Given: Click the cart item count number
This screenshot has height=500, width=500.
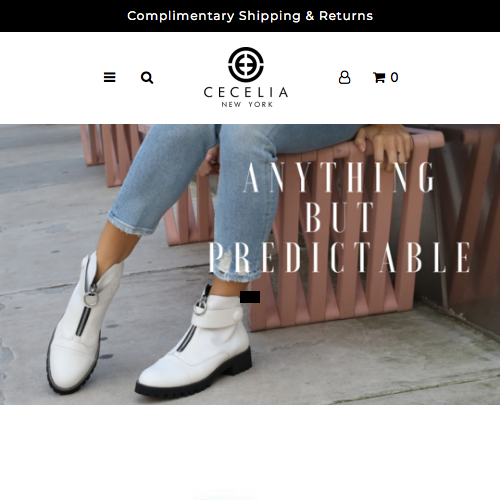Looking at the screenshot, I should click(x=394, y=77).
